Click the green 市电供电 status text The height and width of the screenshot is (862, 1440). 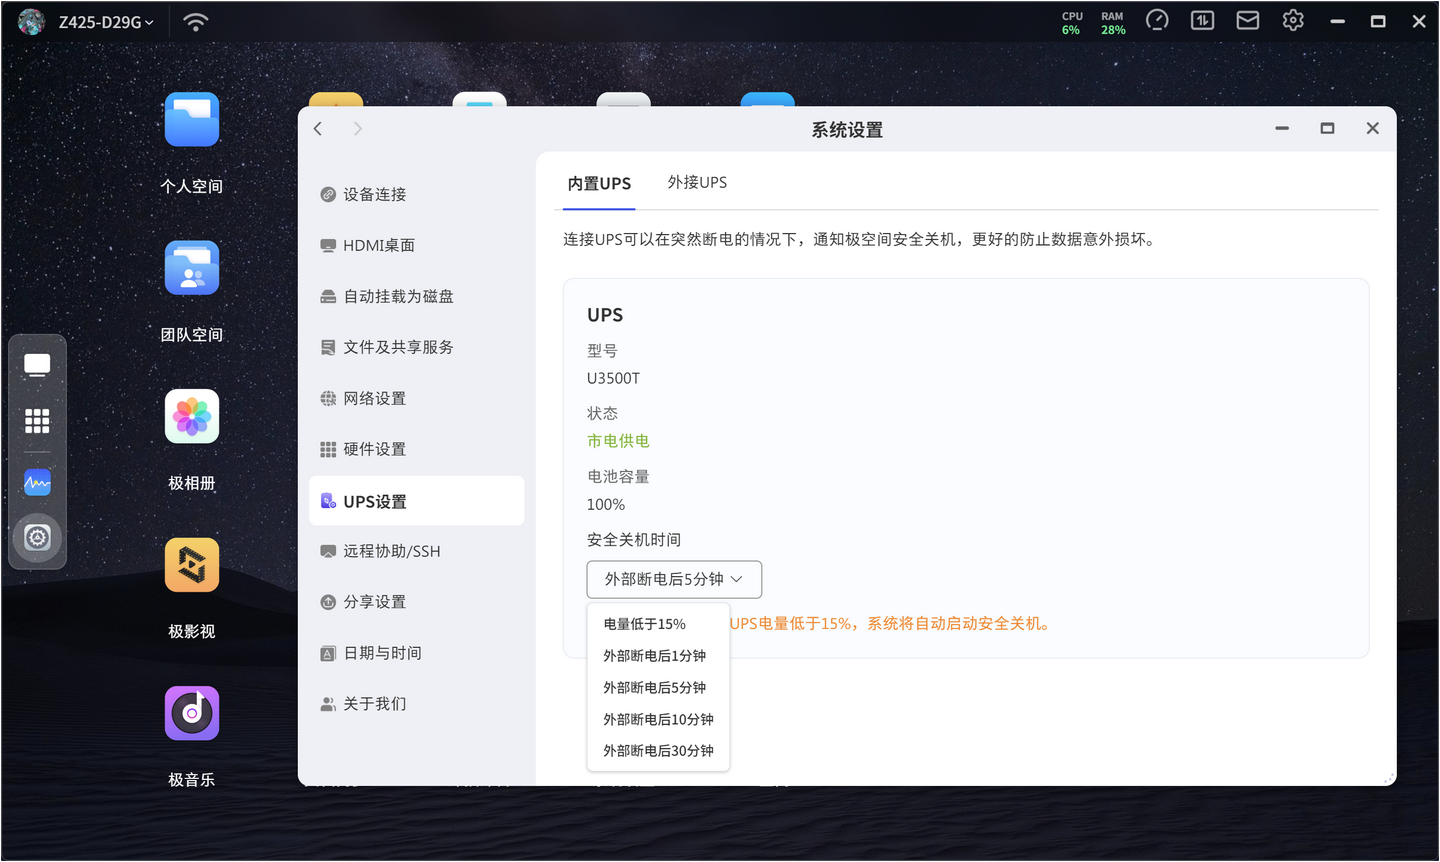coord(618,441)
